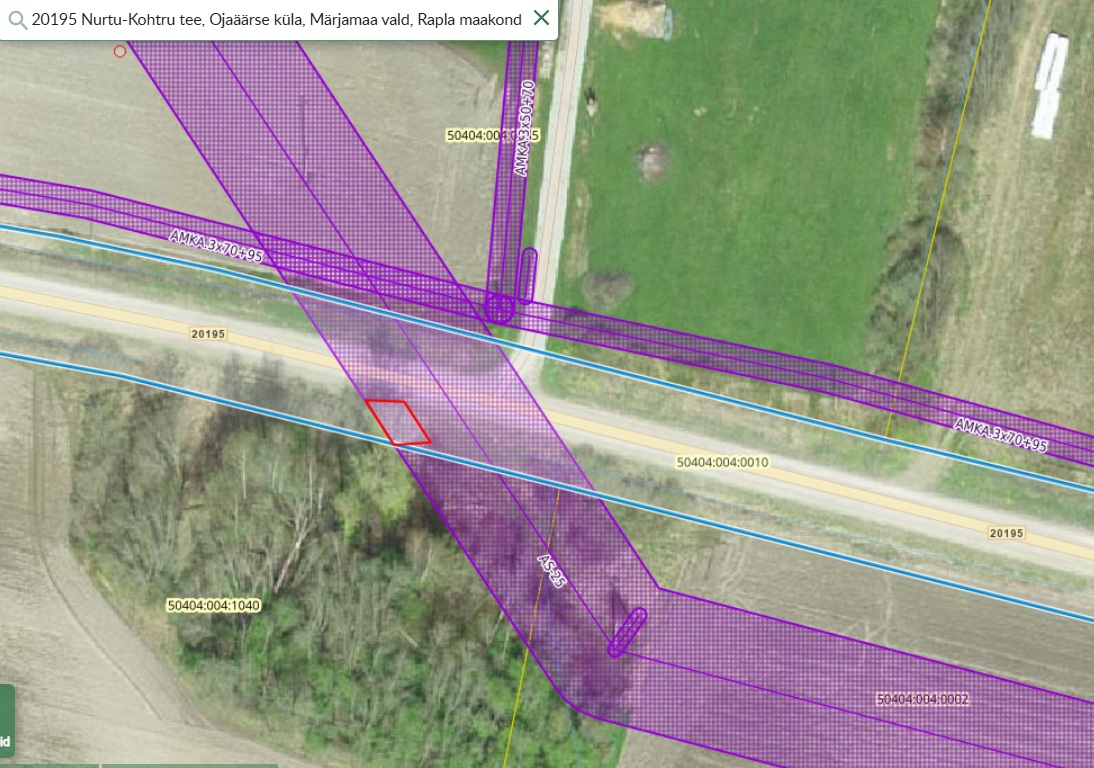This screenshot has height=768, width=1094.
Task: Click the AS-25 power line label
Action: pos(552,570)
